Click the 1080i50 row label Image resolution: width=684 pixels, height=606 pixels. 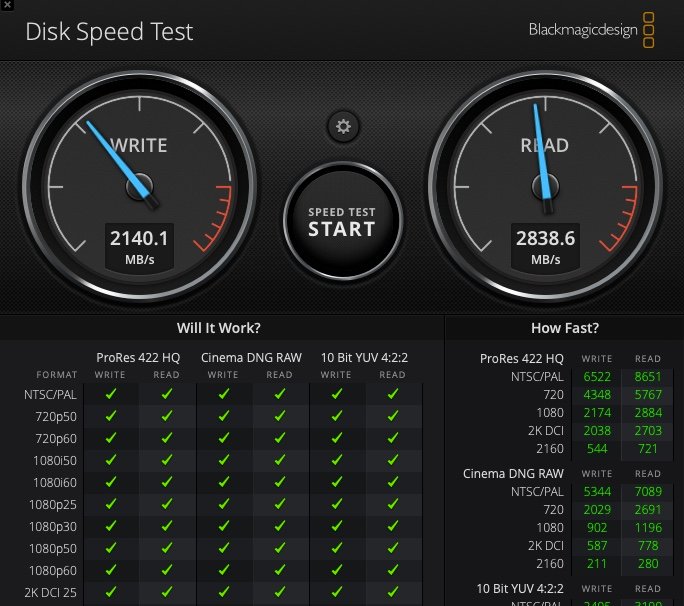tap(55, 461)
